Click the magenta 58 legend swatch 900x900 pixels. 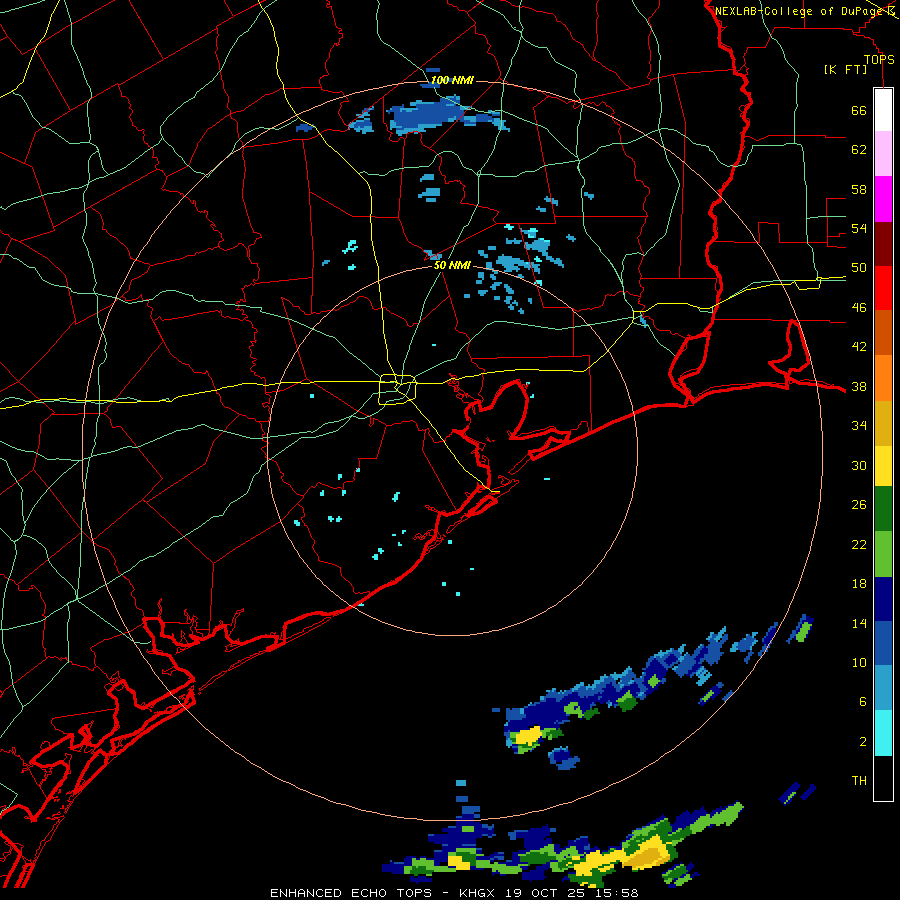883,199
